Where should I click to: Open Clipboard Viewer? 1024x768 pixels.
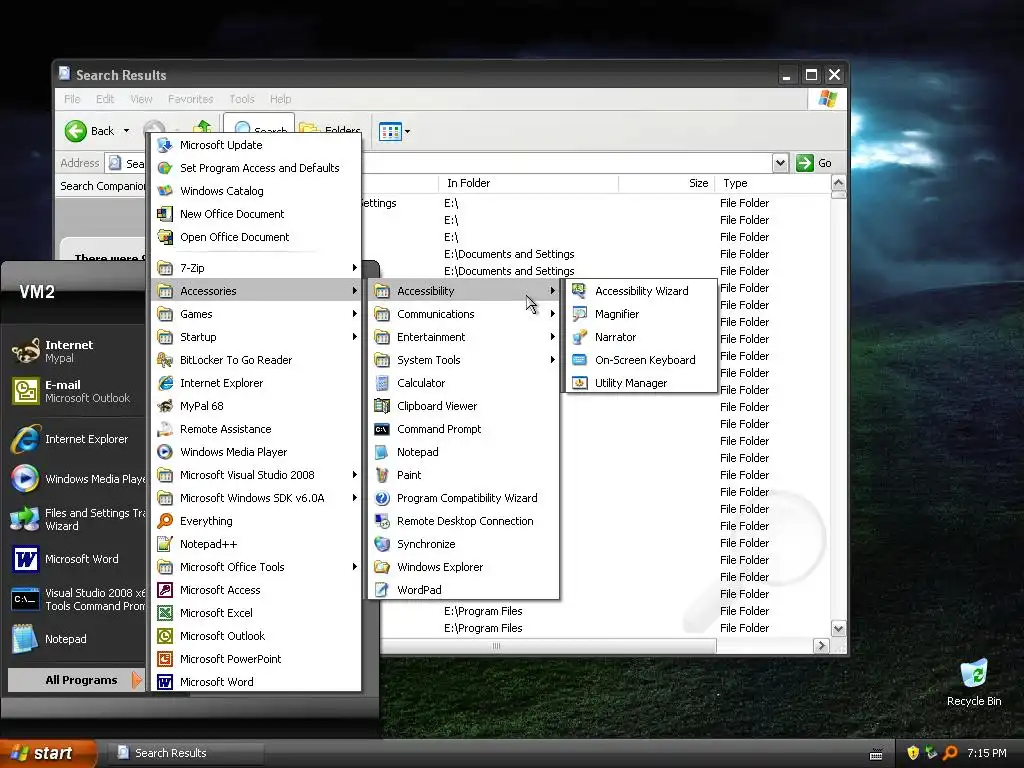[x=462, y=406]
